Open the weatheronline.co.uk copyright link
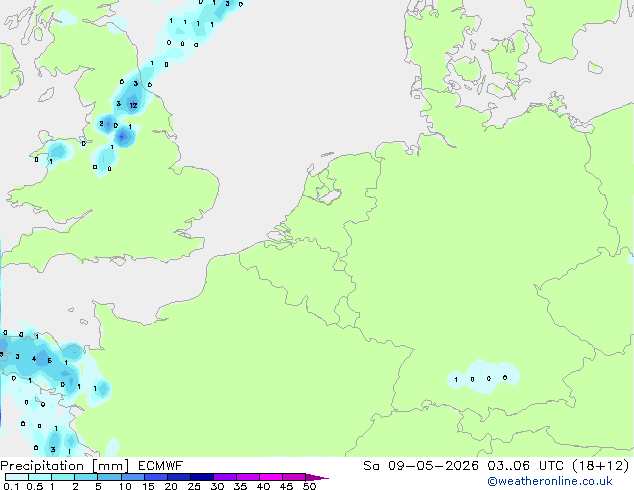The height and width of the screenshot is (490, 634). 550,481
